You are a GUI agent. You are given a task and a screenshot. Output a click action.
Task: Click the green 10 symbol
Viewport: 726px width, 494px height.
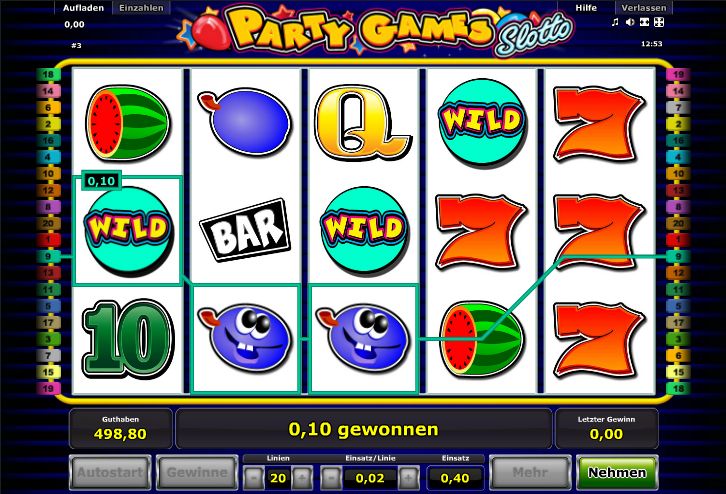128,338
